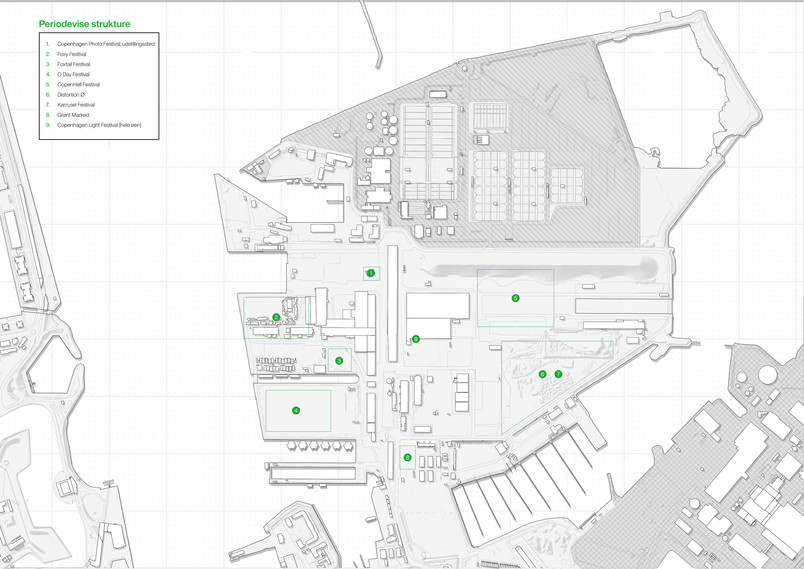Click green map marker number 1

click(x=371, y=273)
